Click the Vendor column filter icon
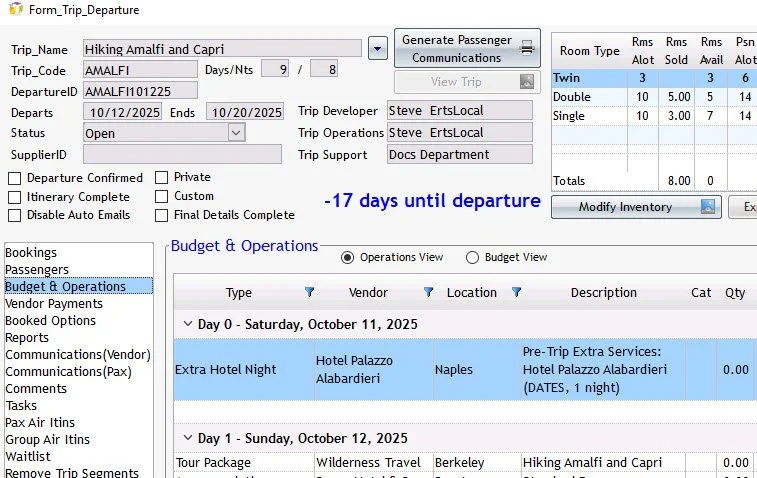 point(428,292)
